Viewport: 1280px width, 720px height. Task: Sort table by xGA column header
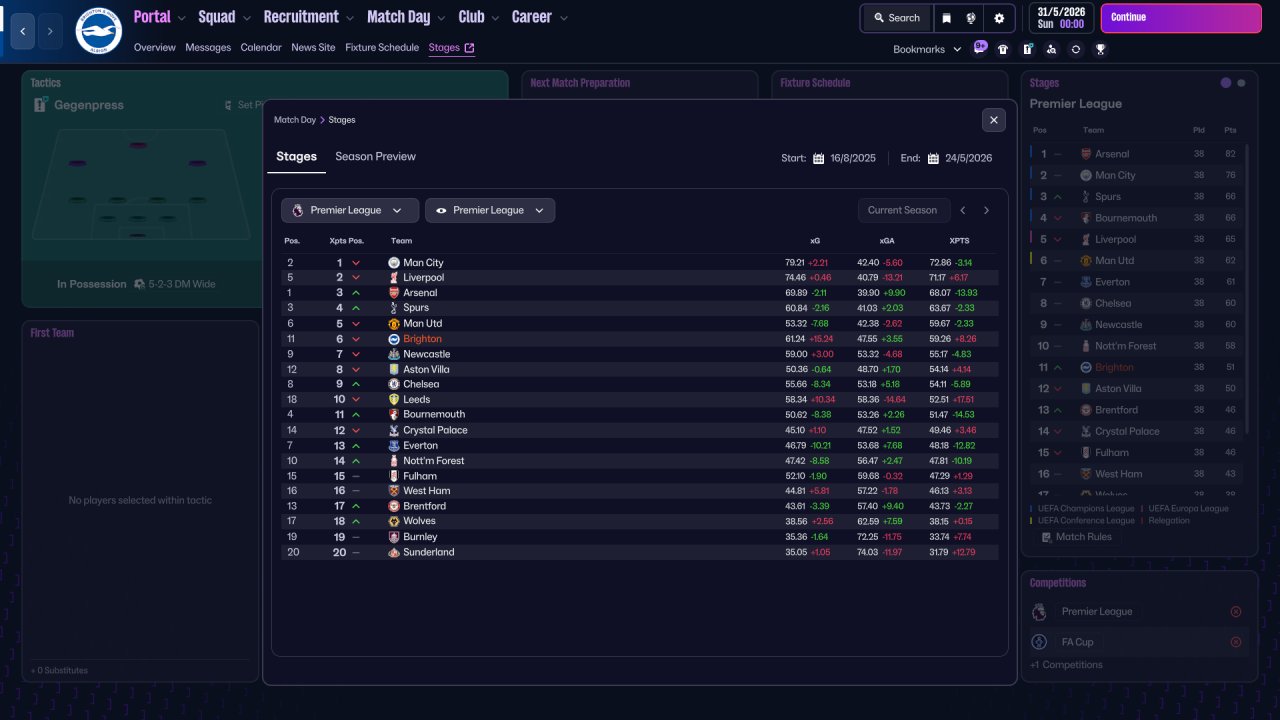coord(887,241)
